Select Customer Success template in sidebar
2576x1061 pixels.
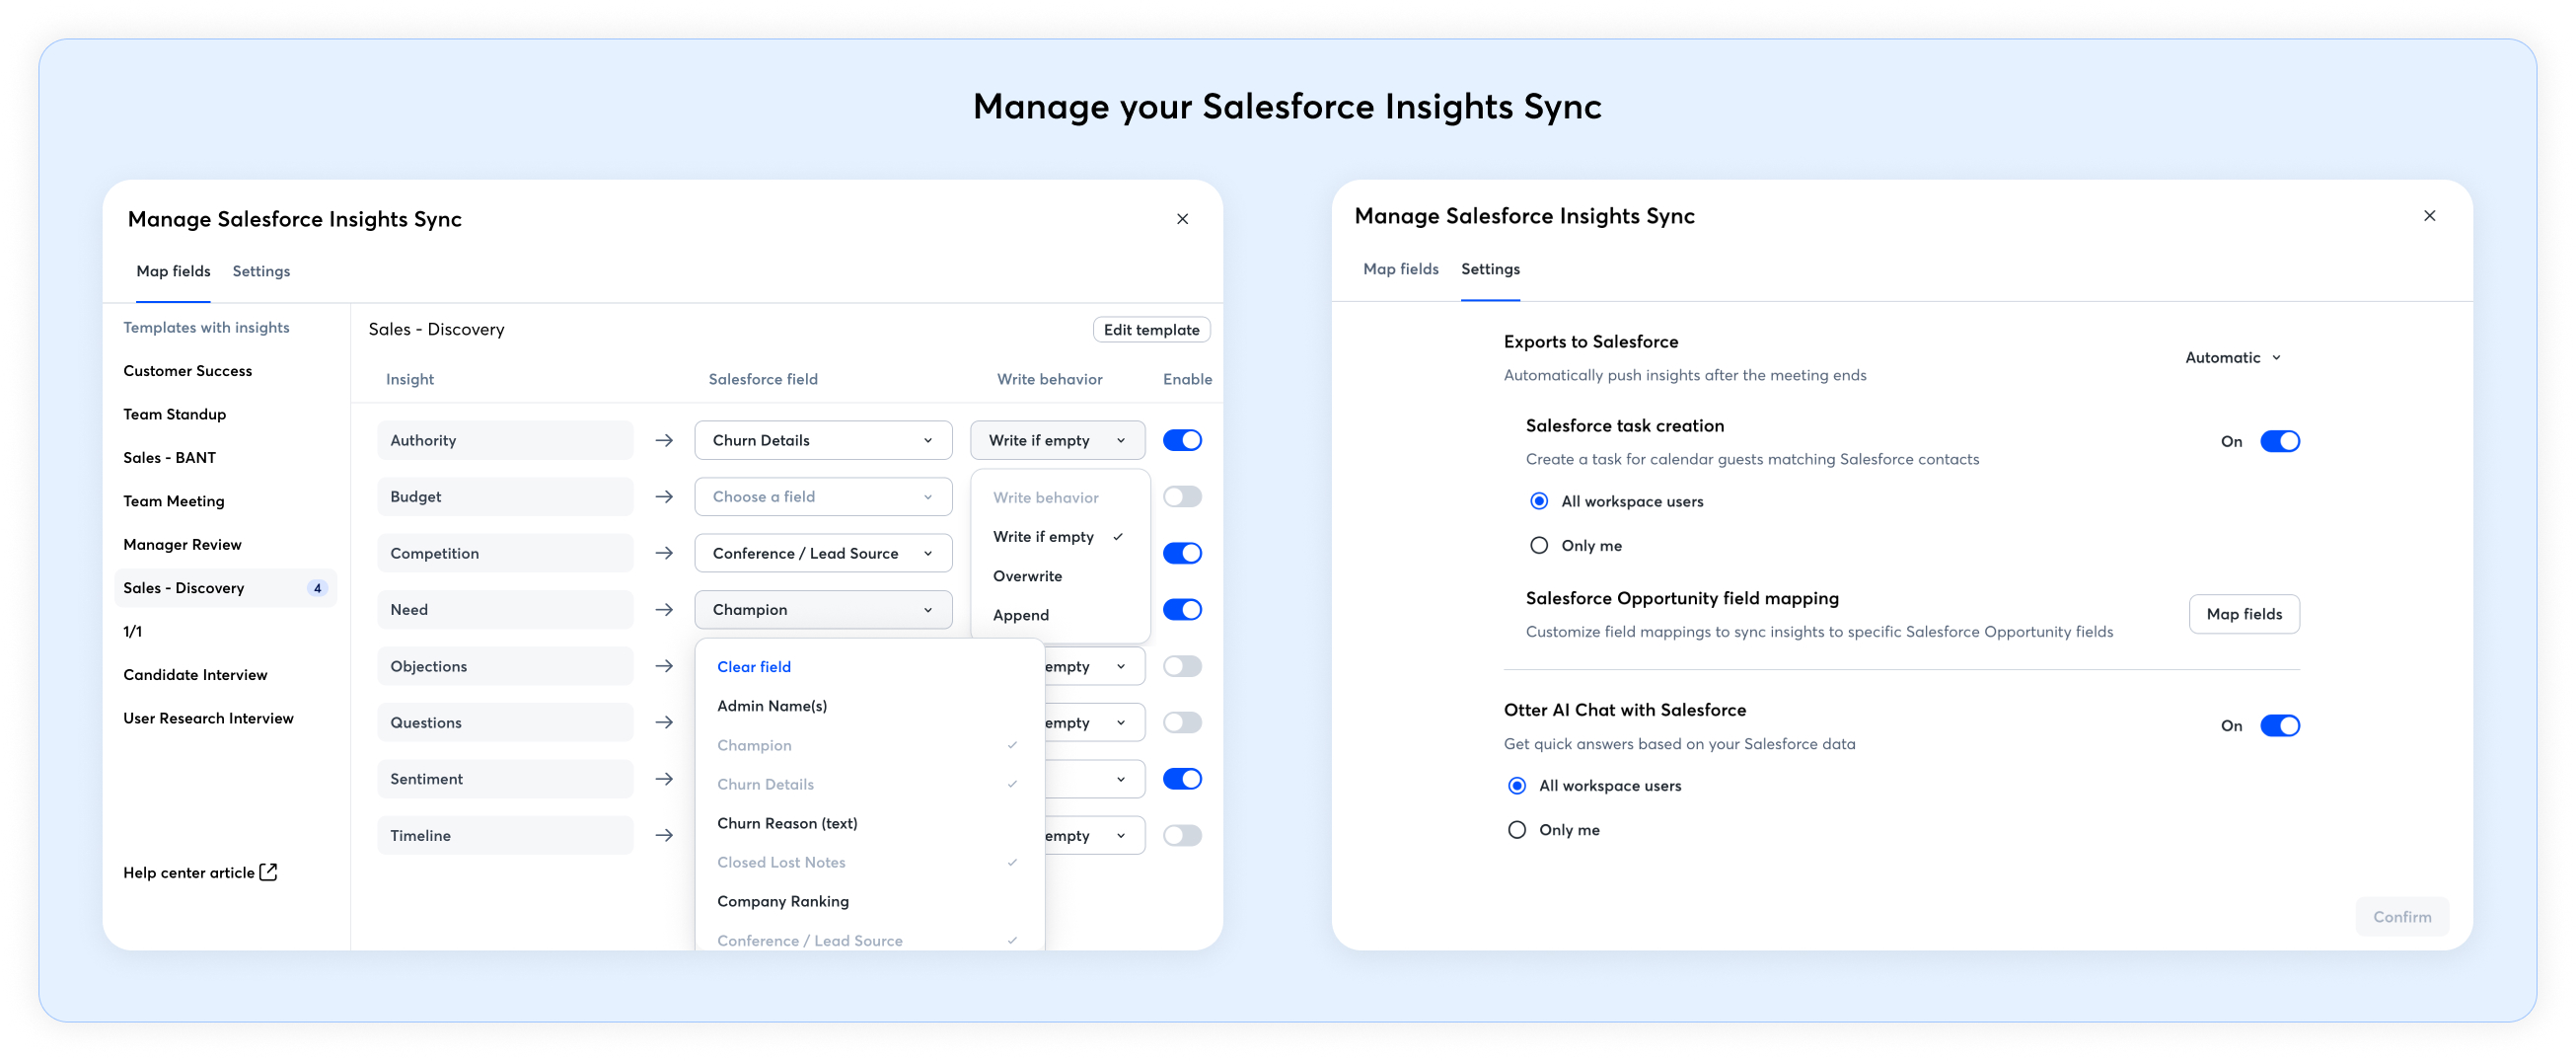click(188, 371)
